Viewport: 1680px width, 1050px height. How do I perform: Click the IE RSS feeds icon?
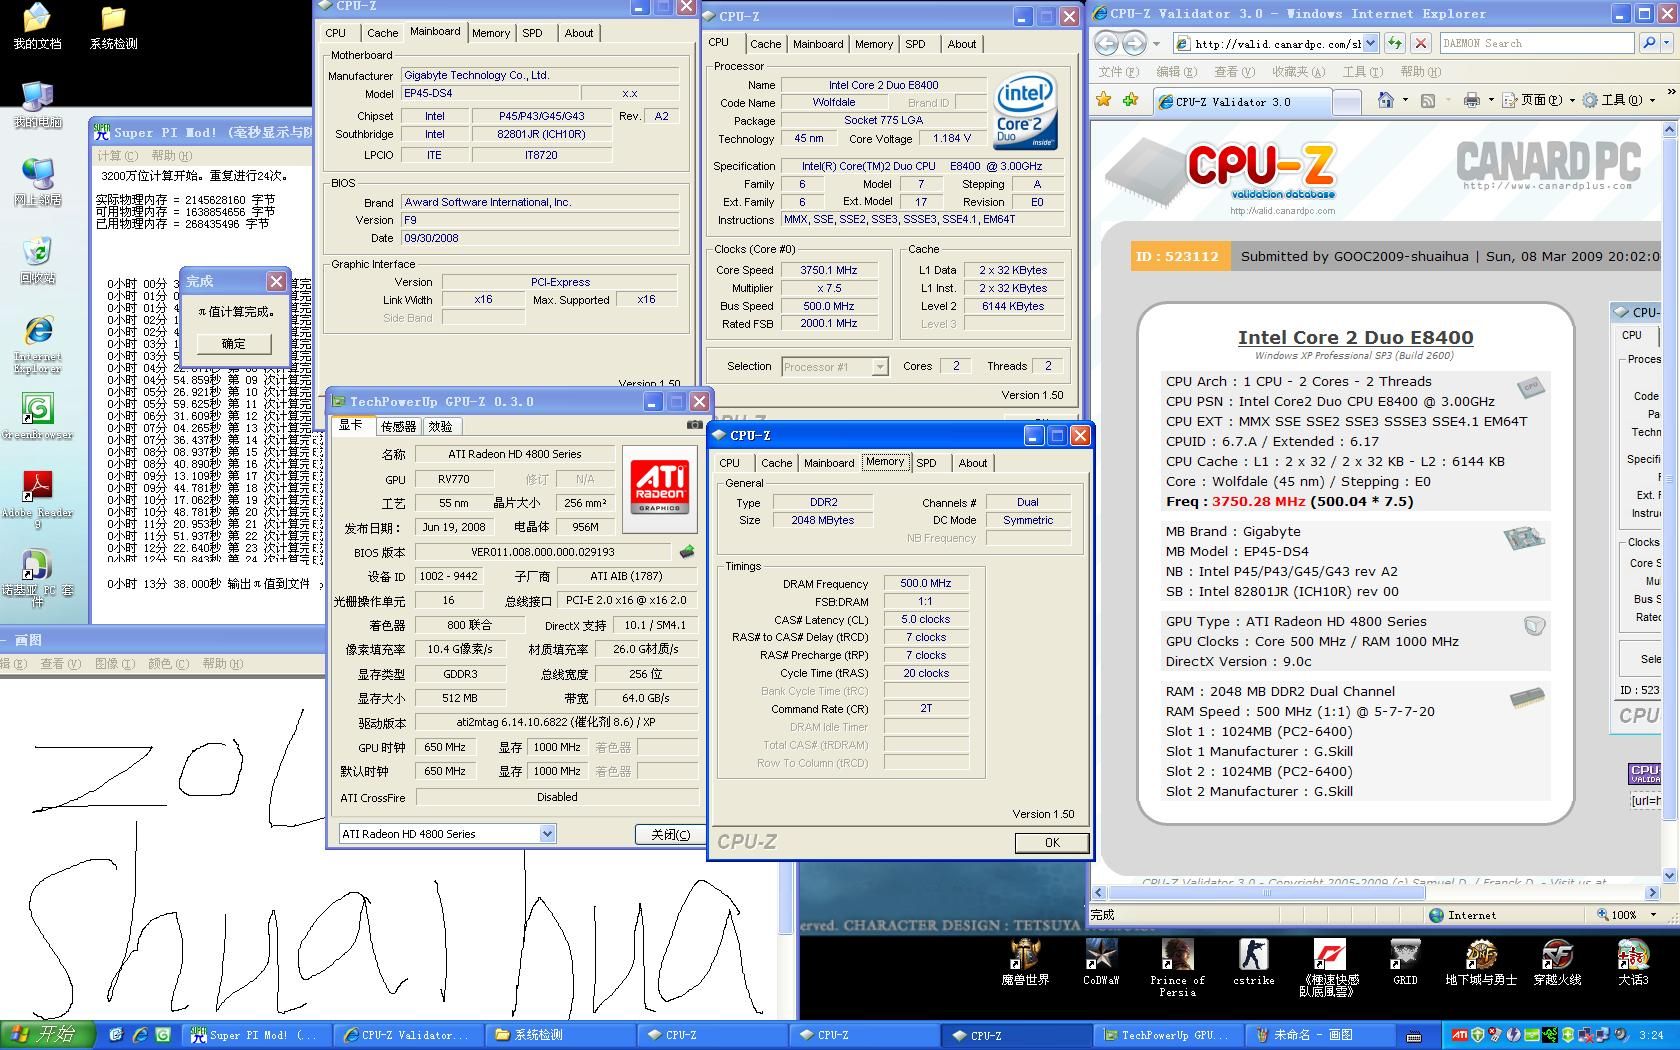tap(1428, 100)
